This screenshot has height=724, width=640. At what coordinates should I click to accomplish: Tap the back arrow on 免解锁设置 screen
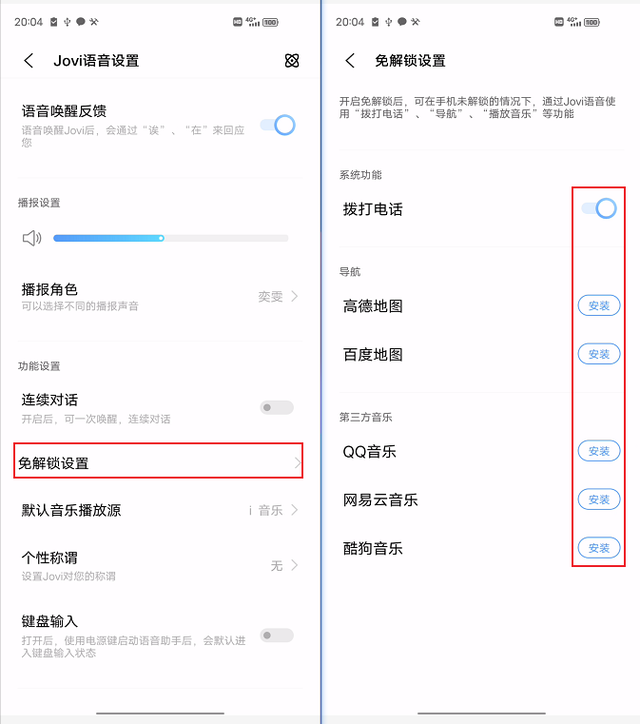tap(350, 60)
